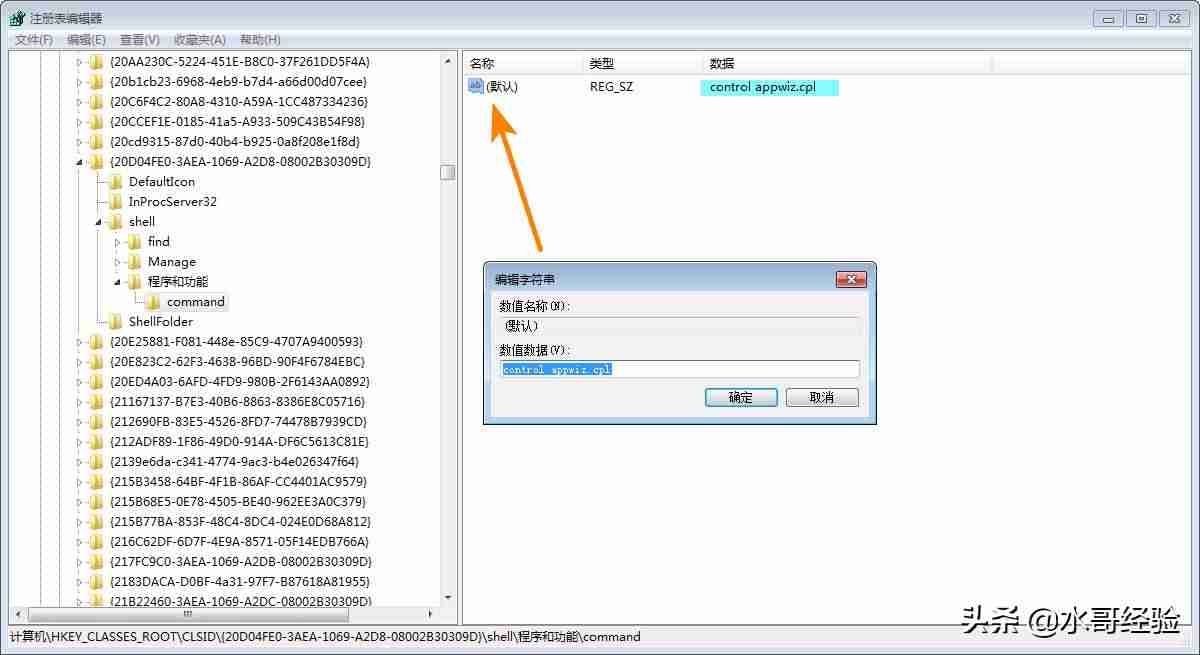Click the Manage folder icon
The width and height of the screenshot is (1200, 655).
[135, 261]
